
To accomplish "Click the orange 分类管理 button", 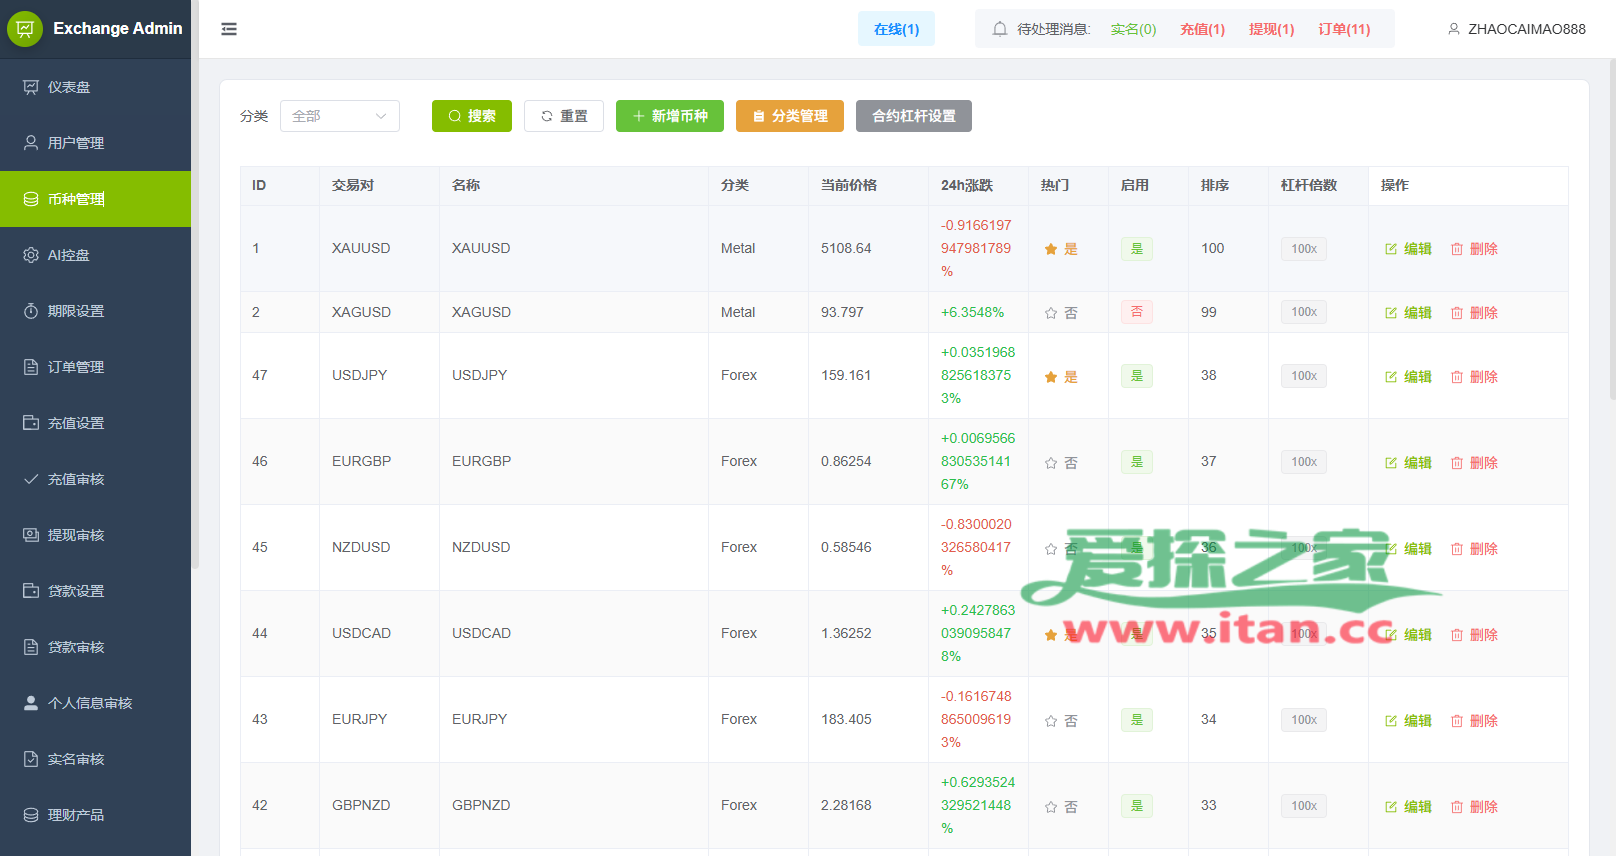I will pyautogui.click(x=789, y=116).
